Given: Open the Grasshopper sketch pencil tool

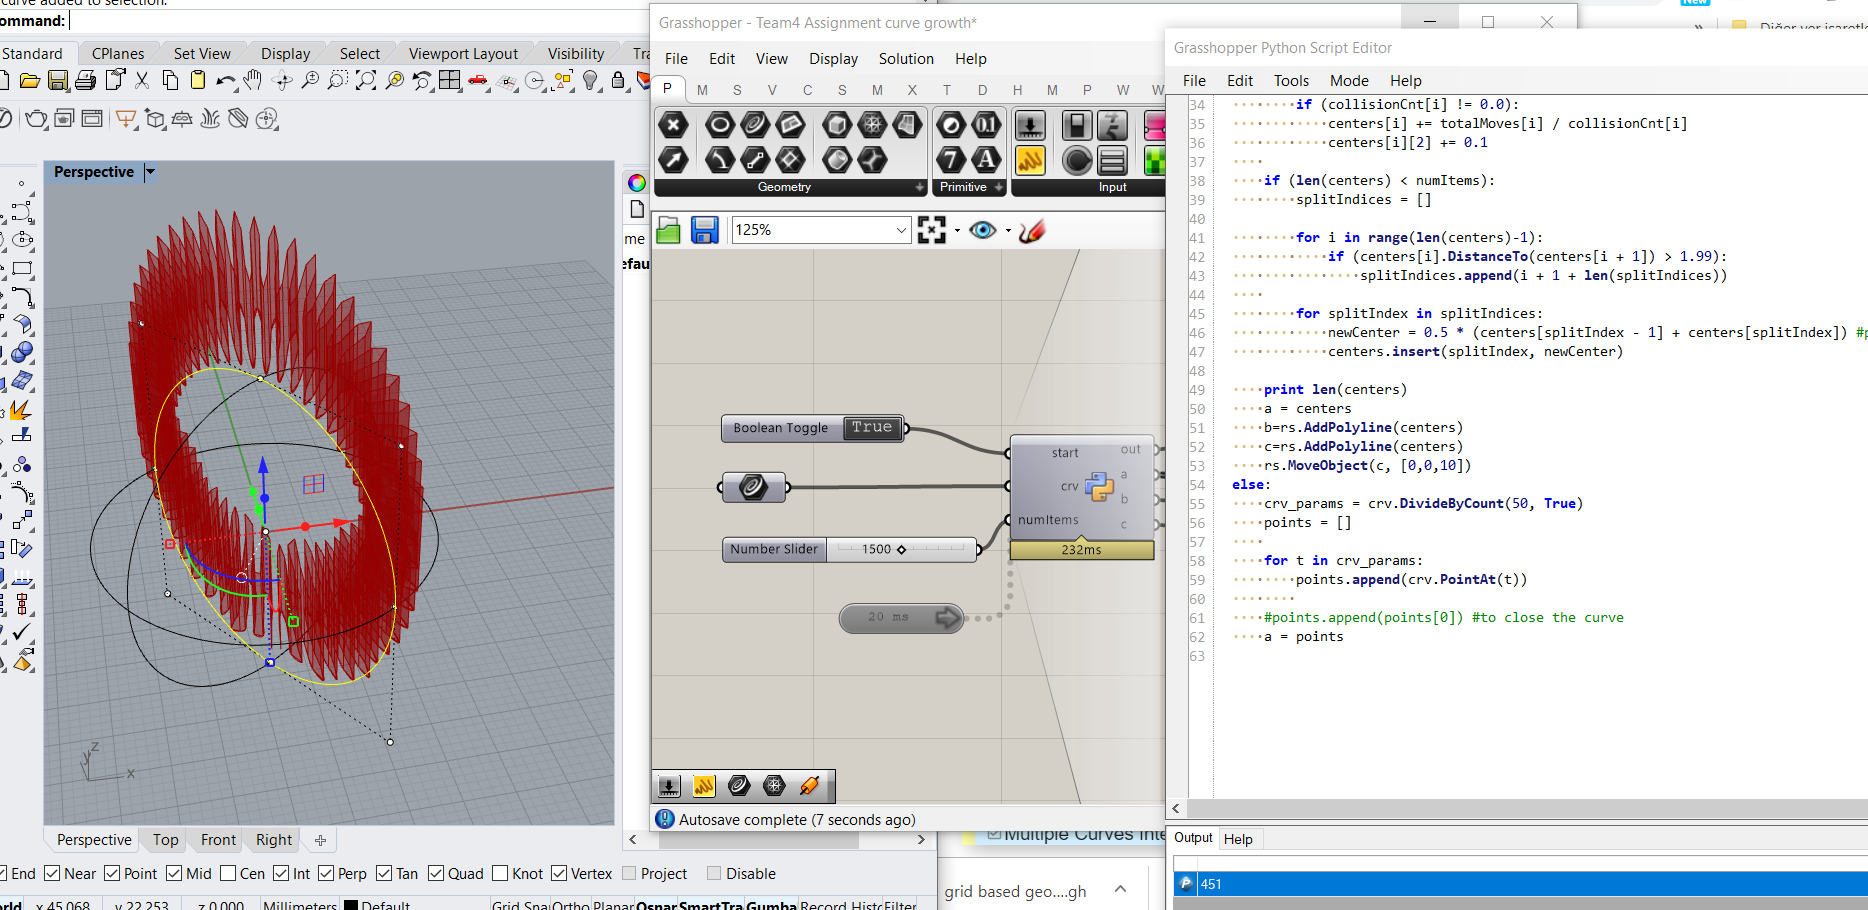Looking at the screenshot, I should click(x=1032, y=231).
